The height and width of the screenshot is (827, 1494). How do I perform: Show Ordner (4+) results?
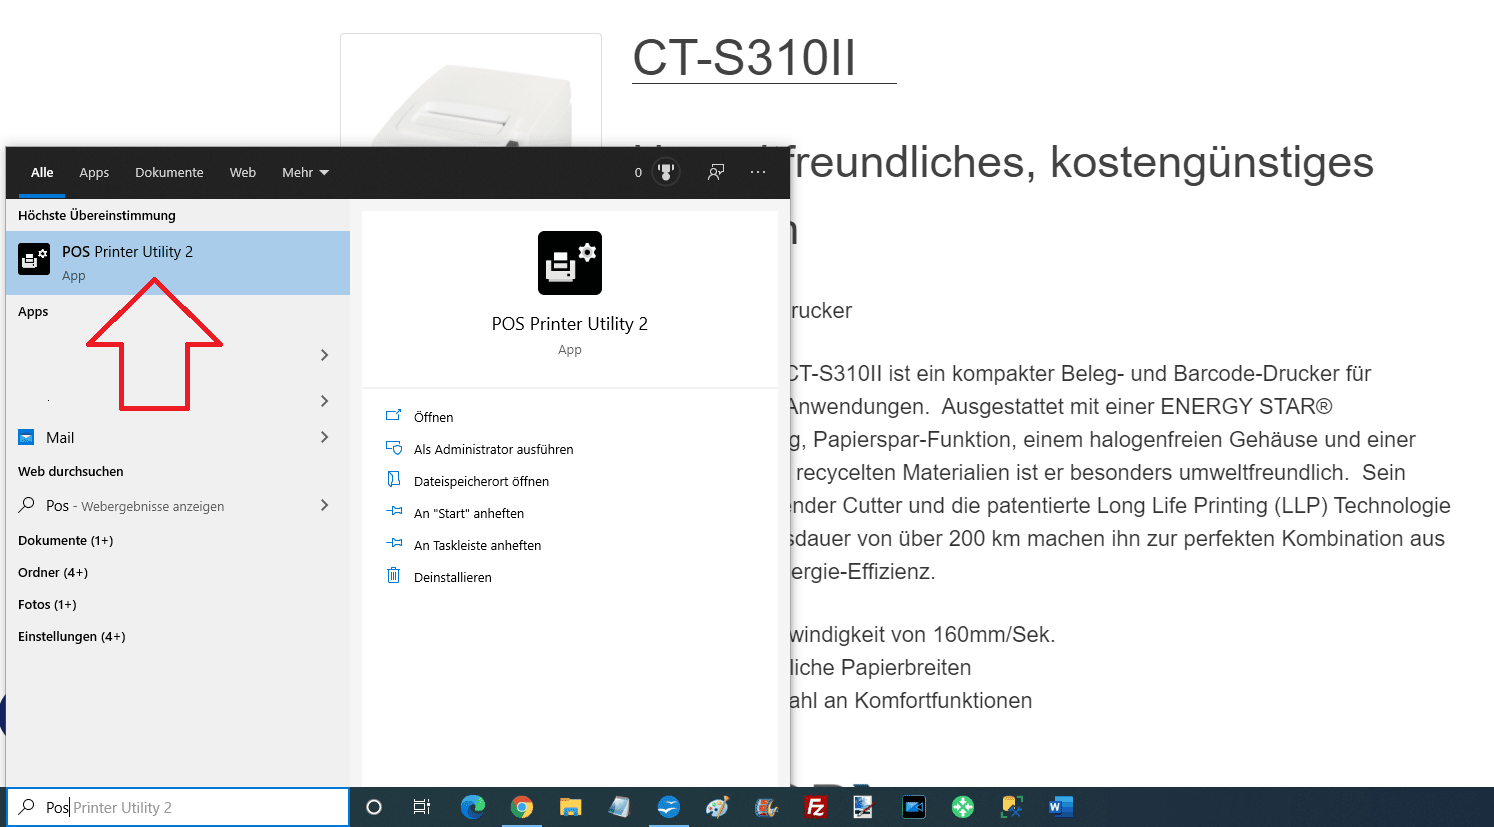coord(53,572)
